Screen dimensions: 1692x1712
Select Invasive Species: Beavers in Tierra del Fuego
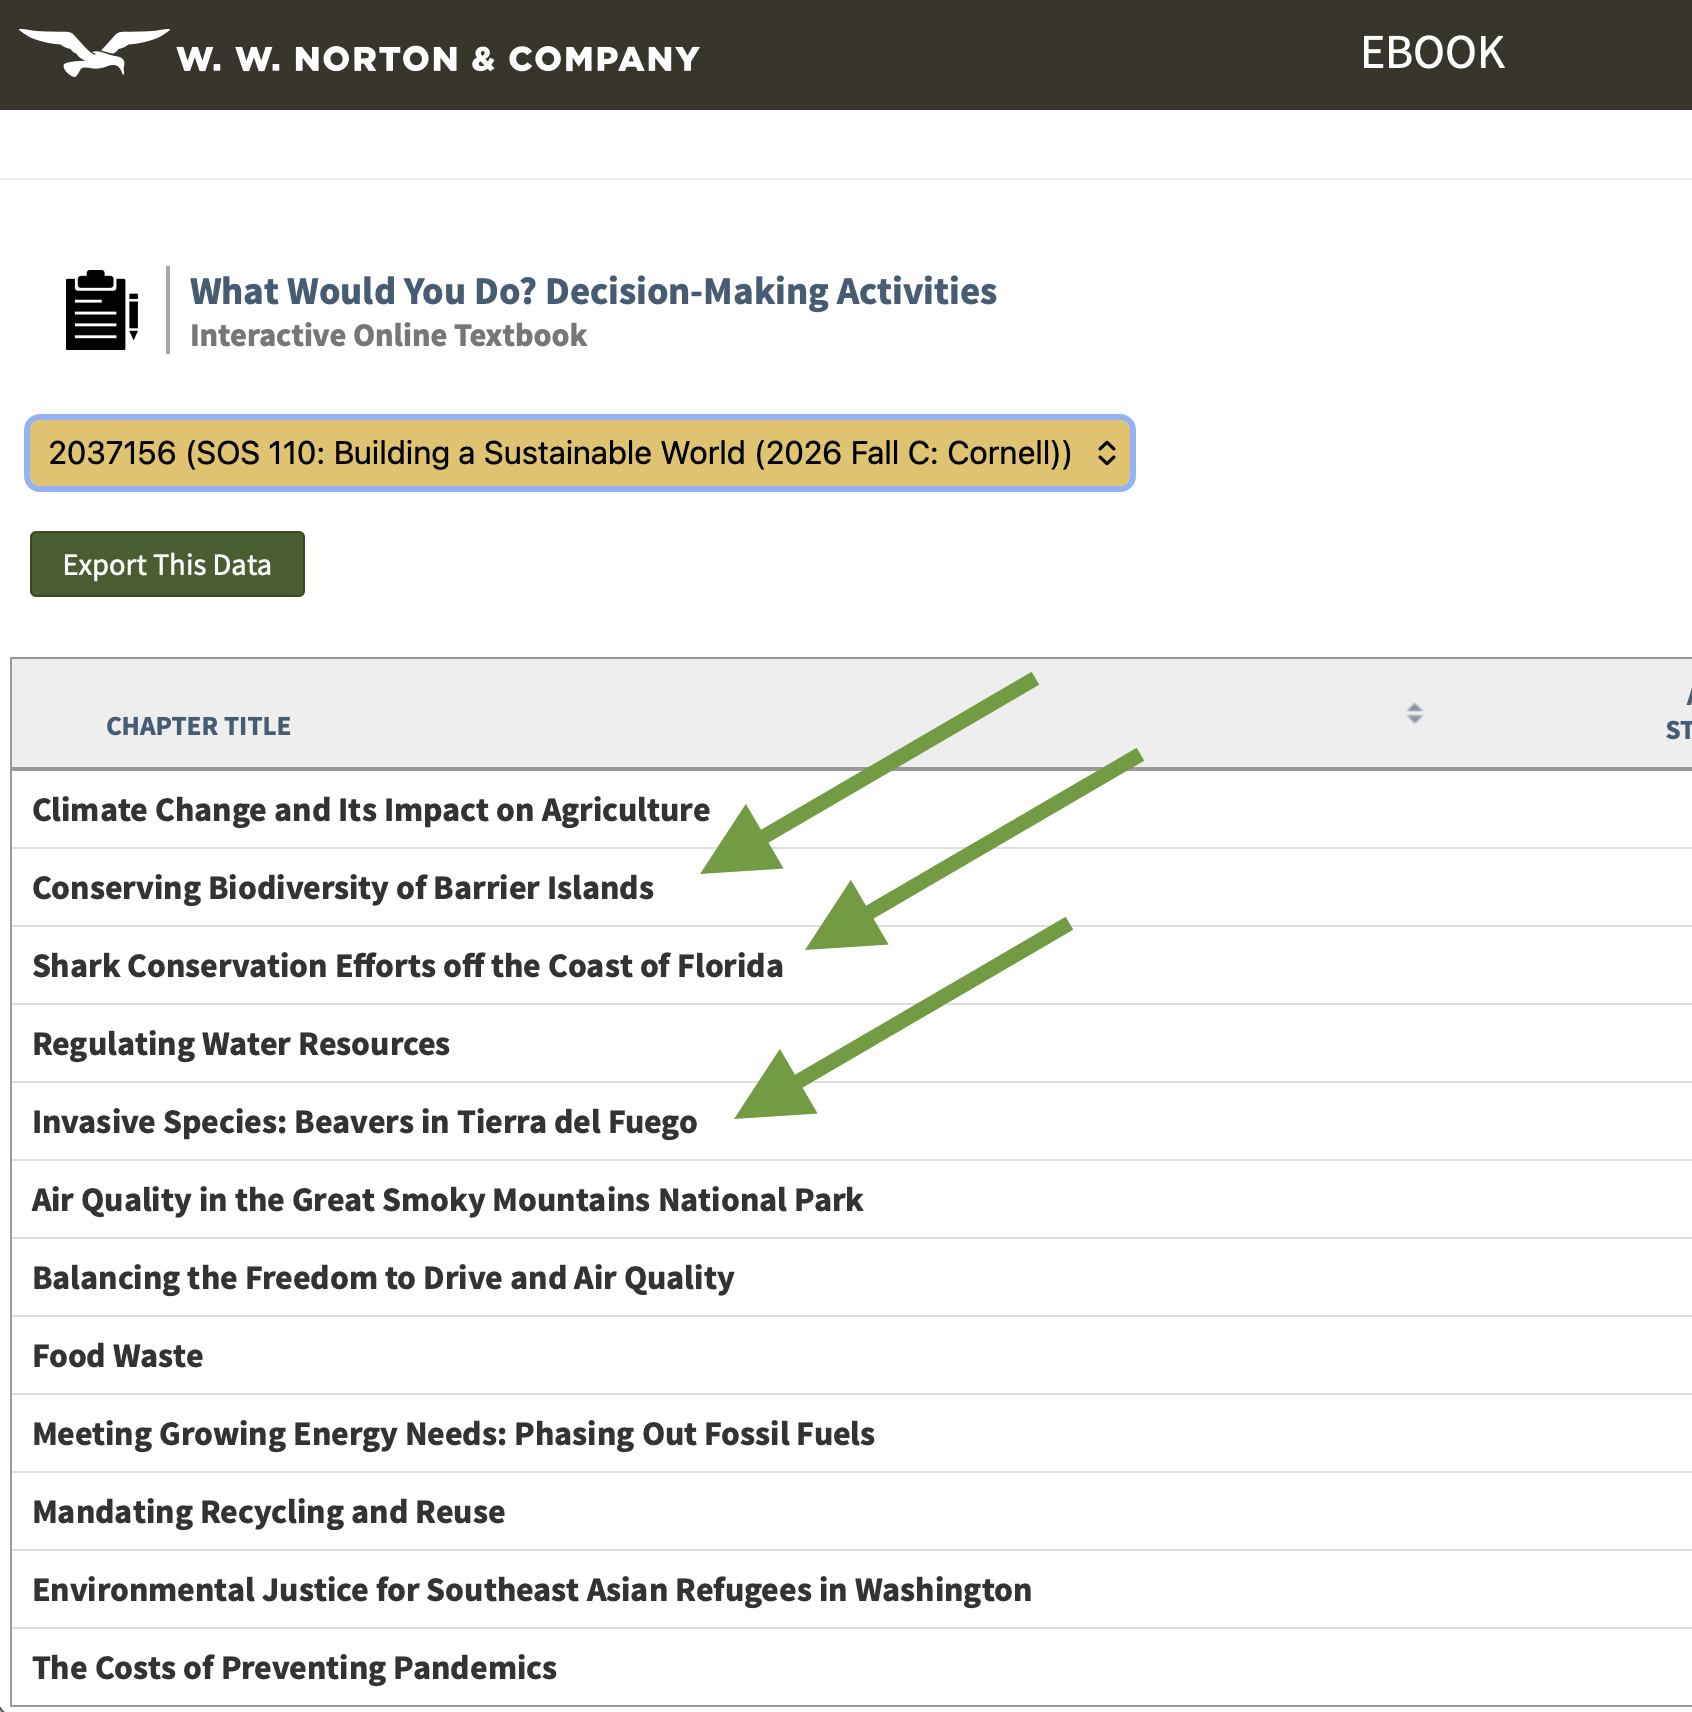pos(365,1121)
